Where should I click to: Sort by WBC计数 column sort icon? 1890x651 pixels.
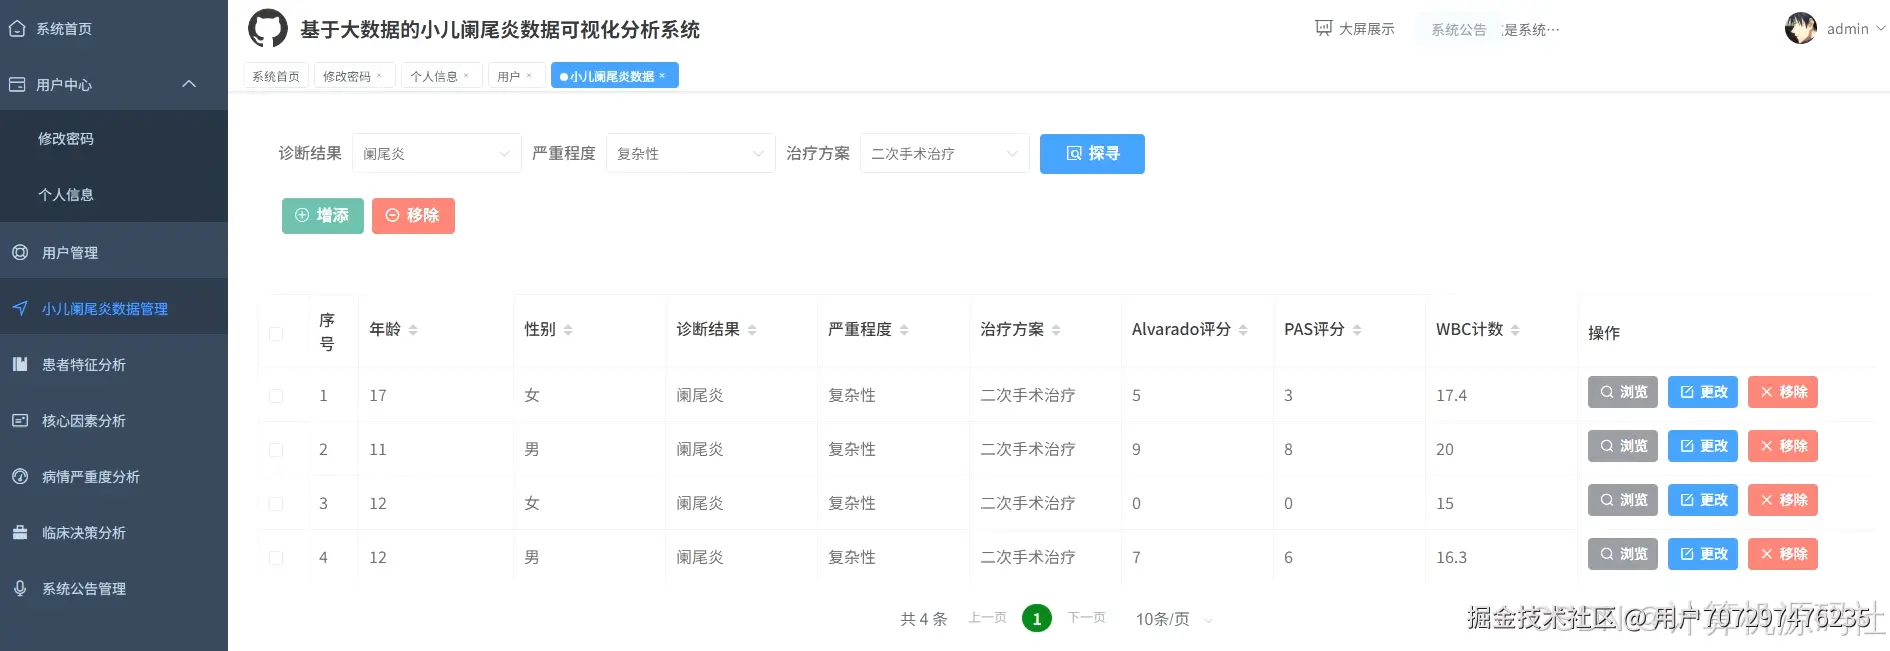tap(1515, 330)
